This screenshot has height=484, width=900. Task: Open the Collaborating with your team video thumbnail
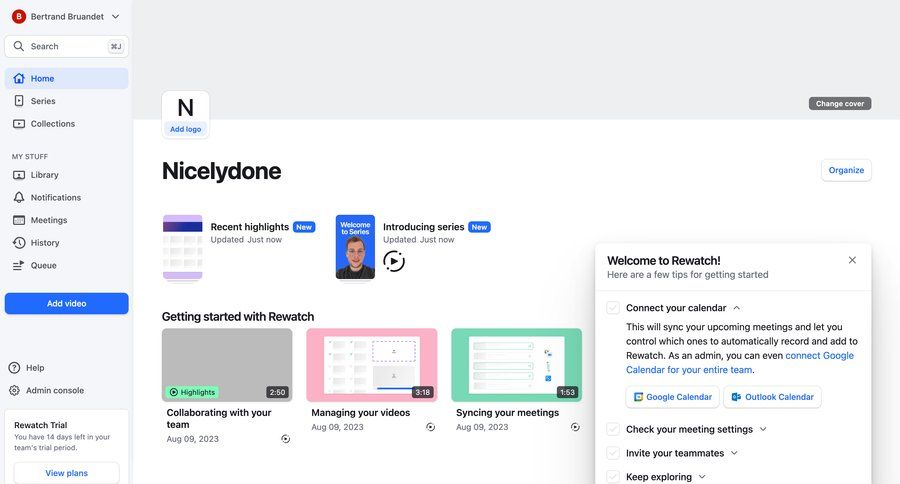pos(227,365)
